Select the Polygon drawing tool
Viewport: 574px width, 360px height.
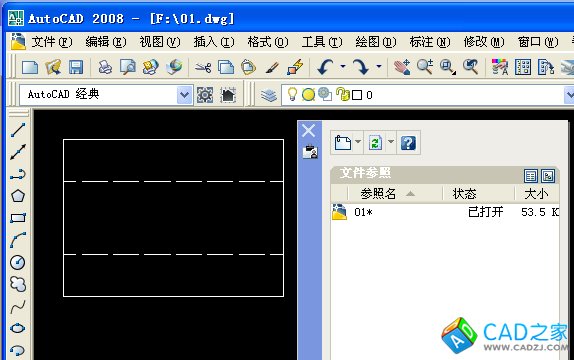18,196
